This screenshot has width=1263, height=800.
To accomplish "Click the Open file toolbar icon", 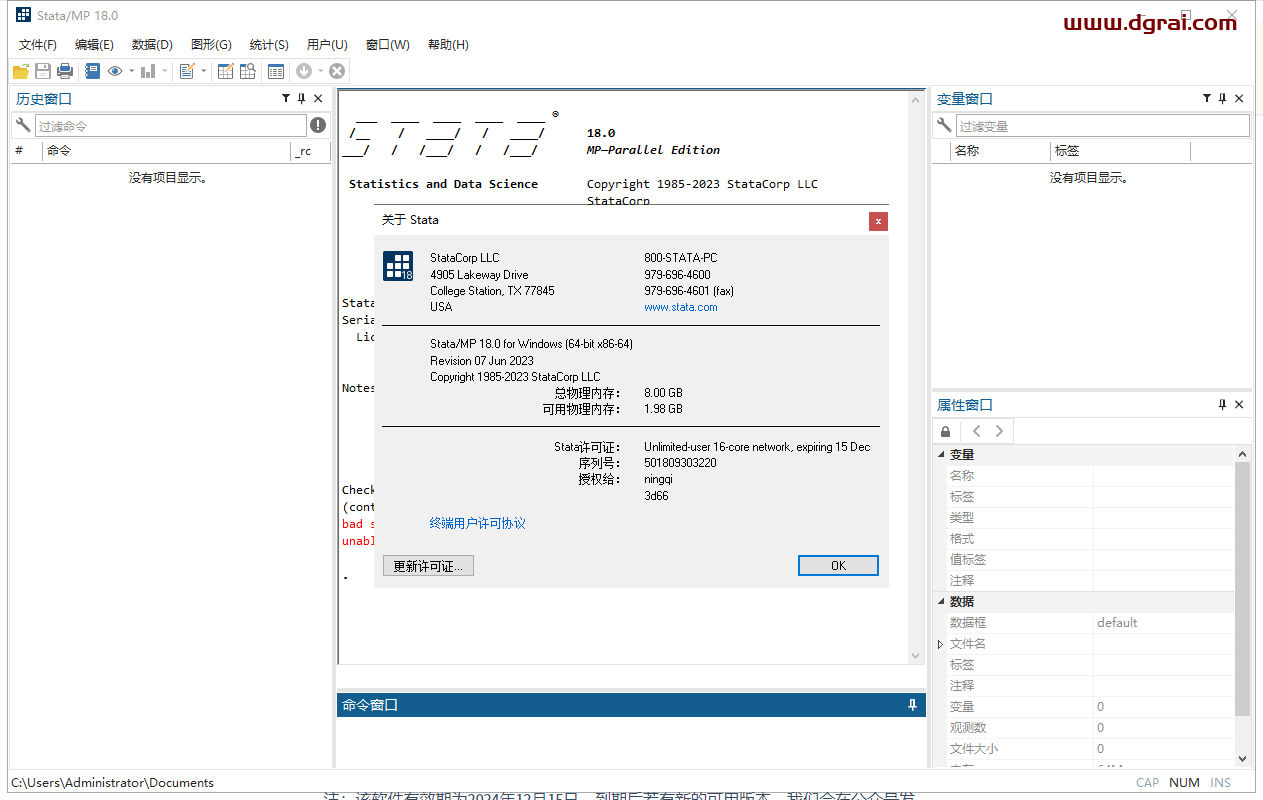I will click(20, 71).
